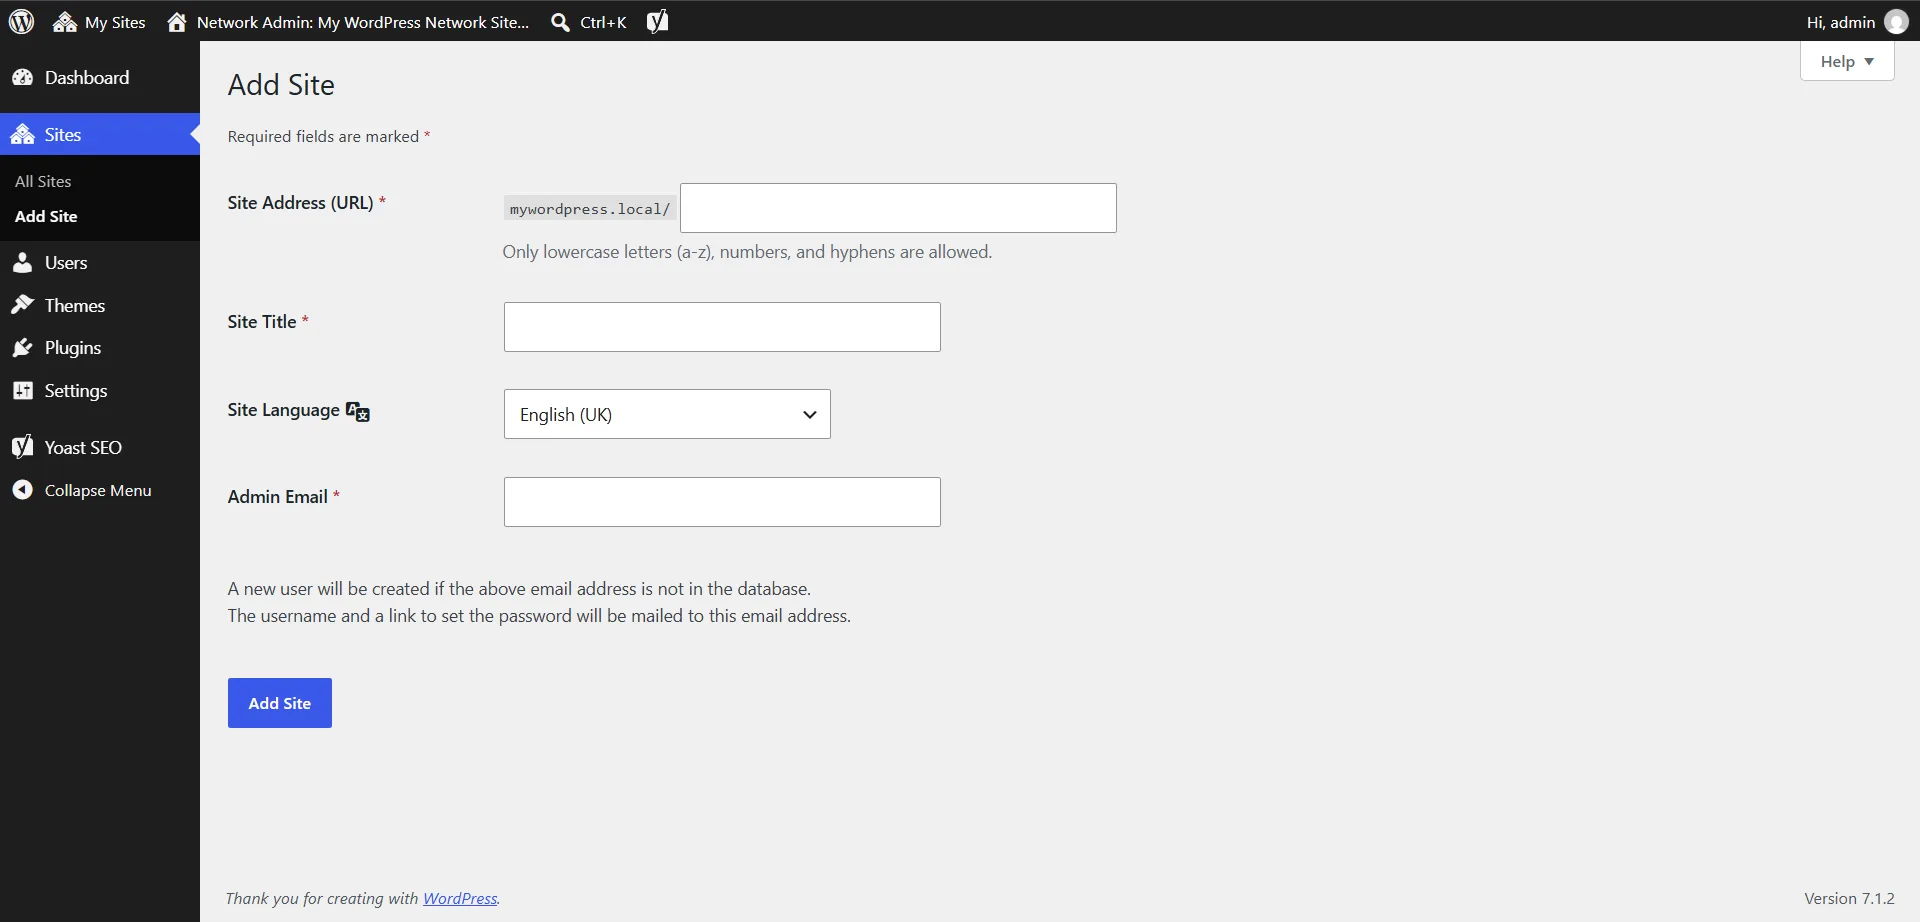Click the Sites houses icon
1920x922 pixels.
[x=22, y=134]
